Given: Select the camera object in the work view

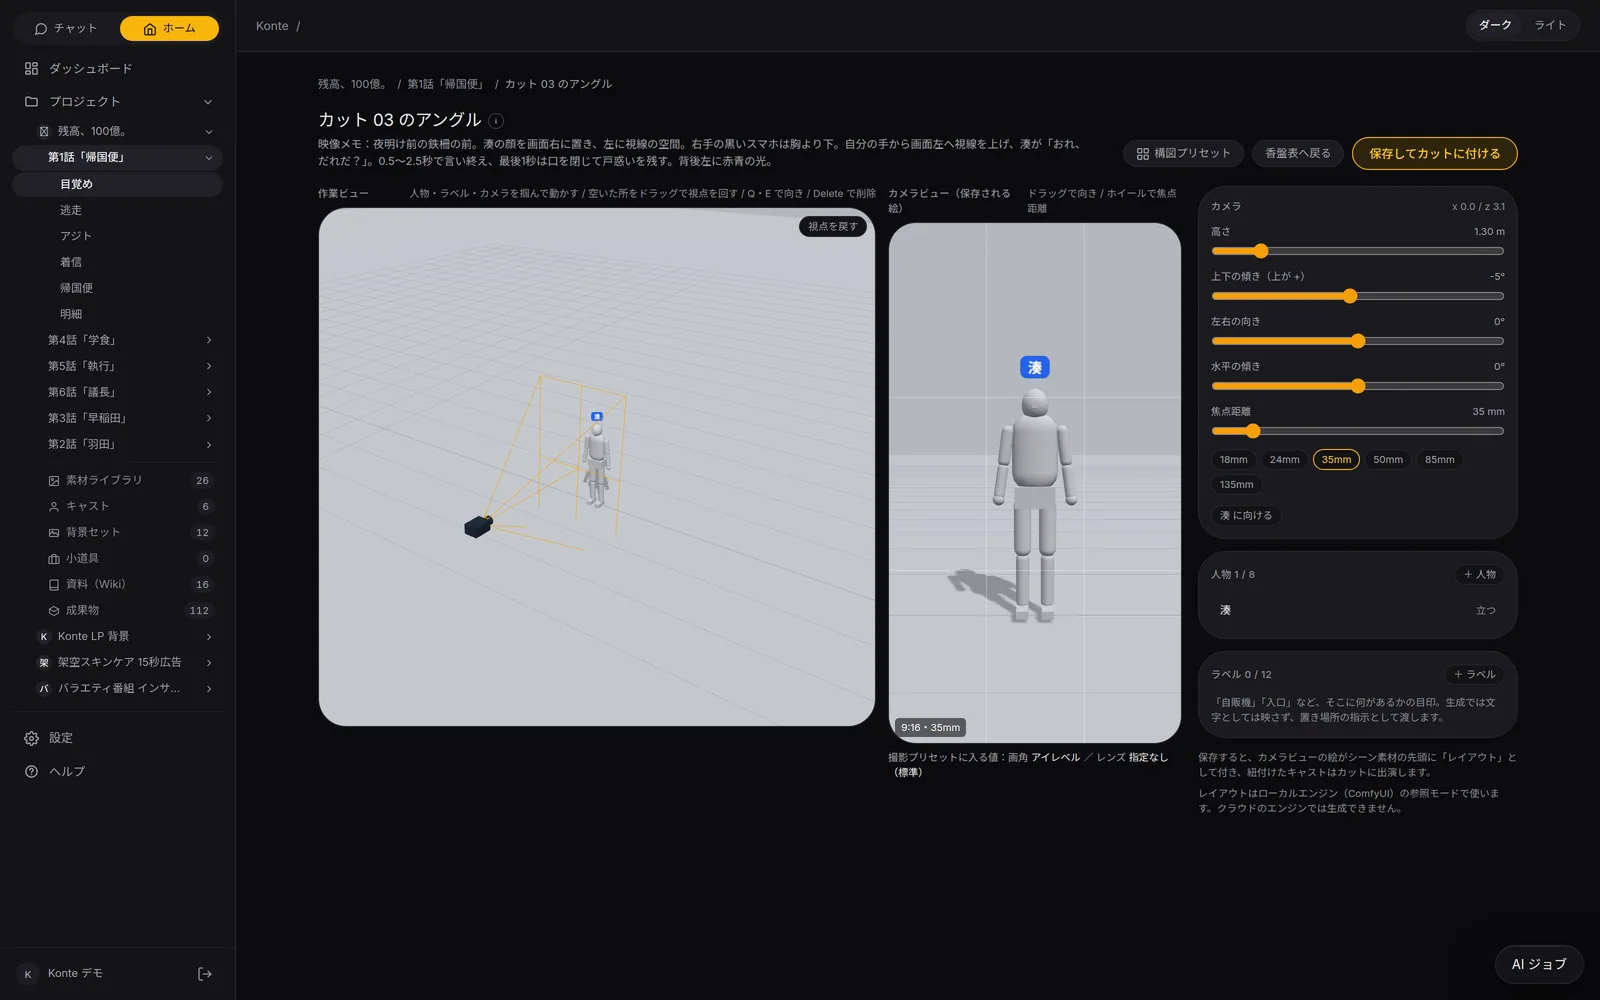Looking at the screenshot, I should pyautogui.click(x=478, y=526).
